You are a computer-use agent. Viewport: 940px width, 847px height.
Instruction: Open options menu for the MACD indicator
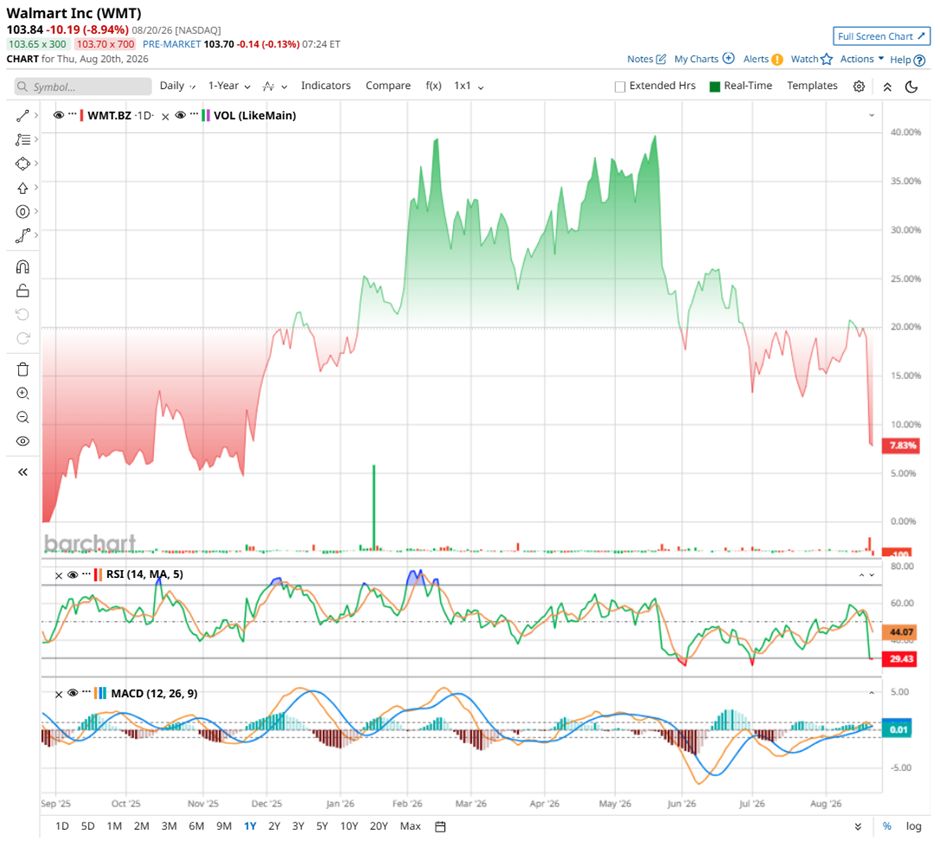tap(86, 692)
